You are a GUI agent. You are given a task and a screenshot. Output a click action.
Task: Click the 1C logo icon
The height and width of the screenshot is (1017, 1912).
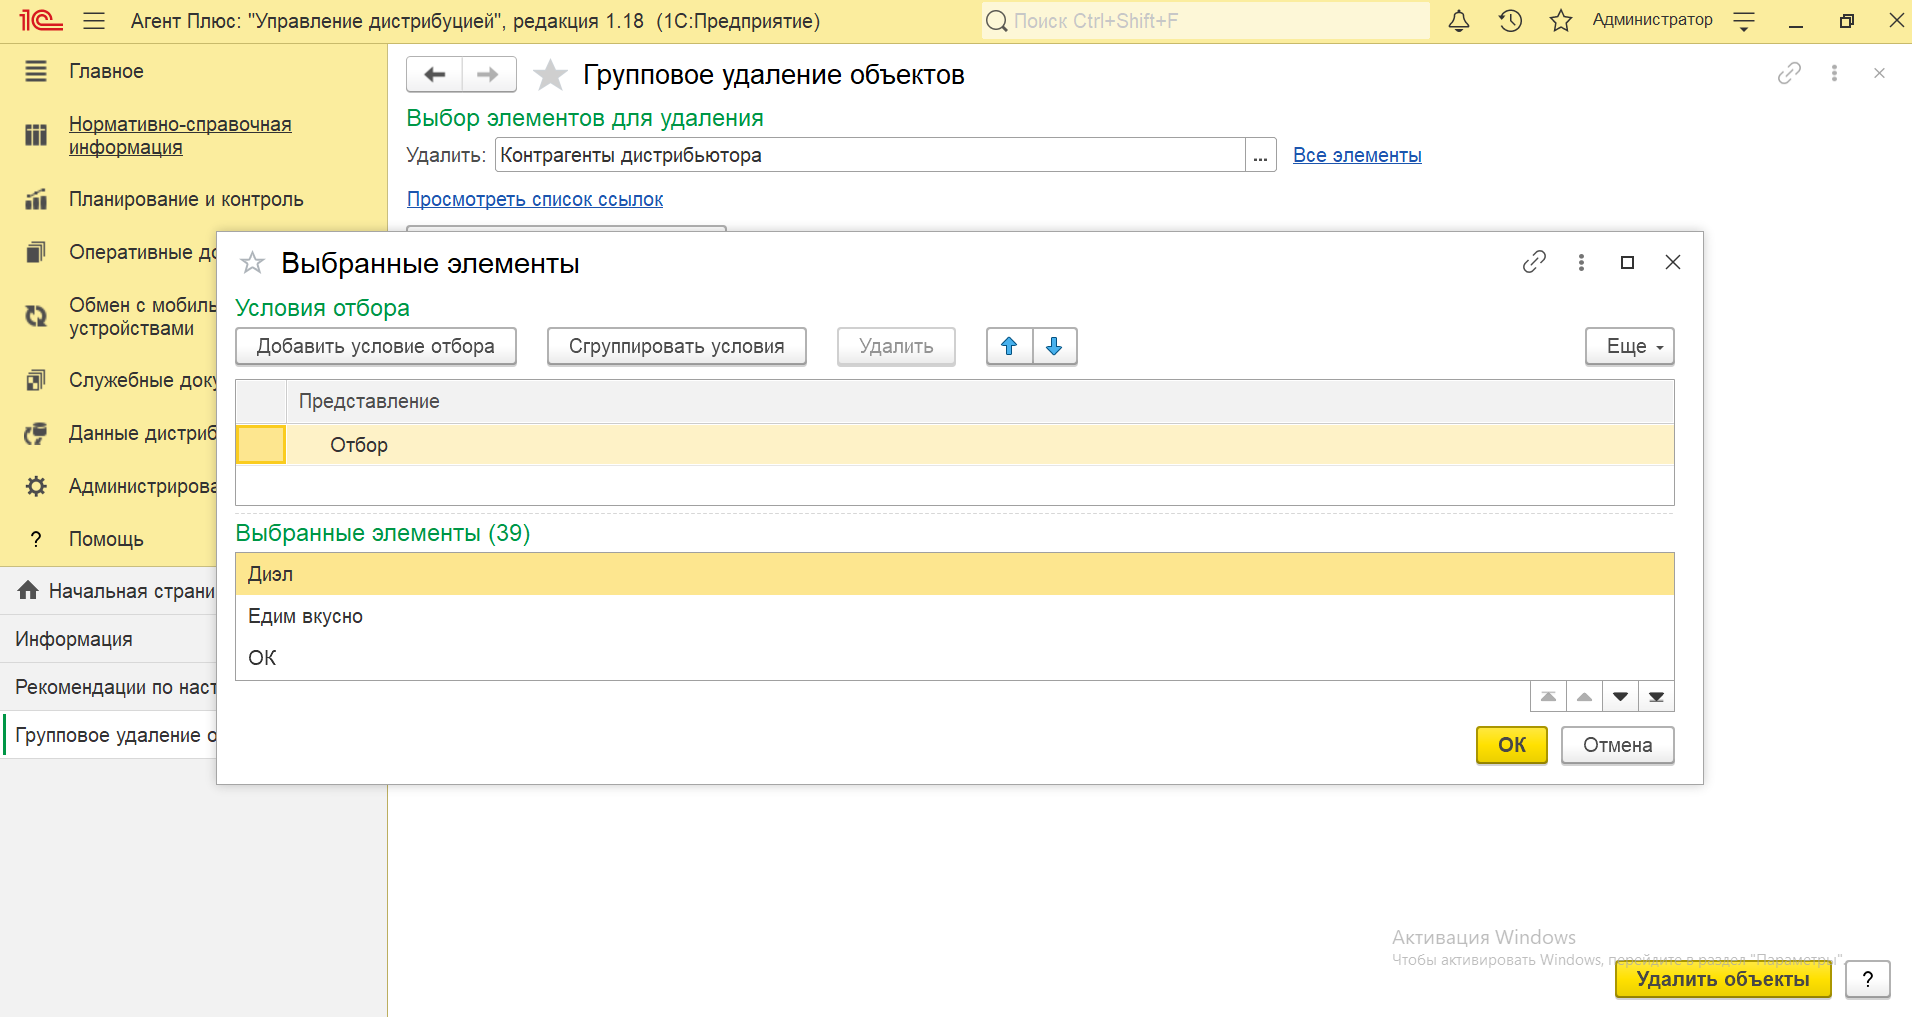(x=41, y=21)
